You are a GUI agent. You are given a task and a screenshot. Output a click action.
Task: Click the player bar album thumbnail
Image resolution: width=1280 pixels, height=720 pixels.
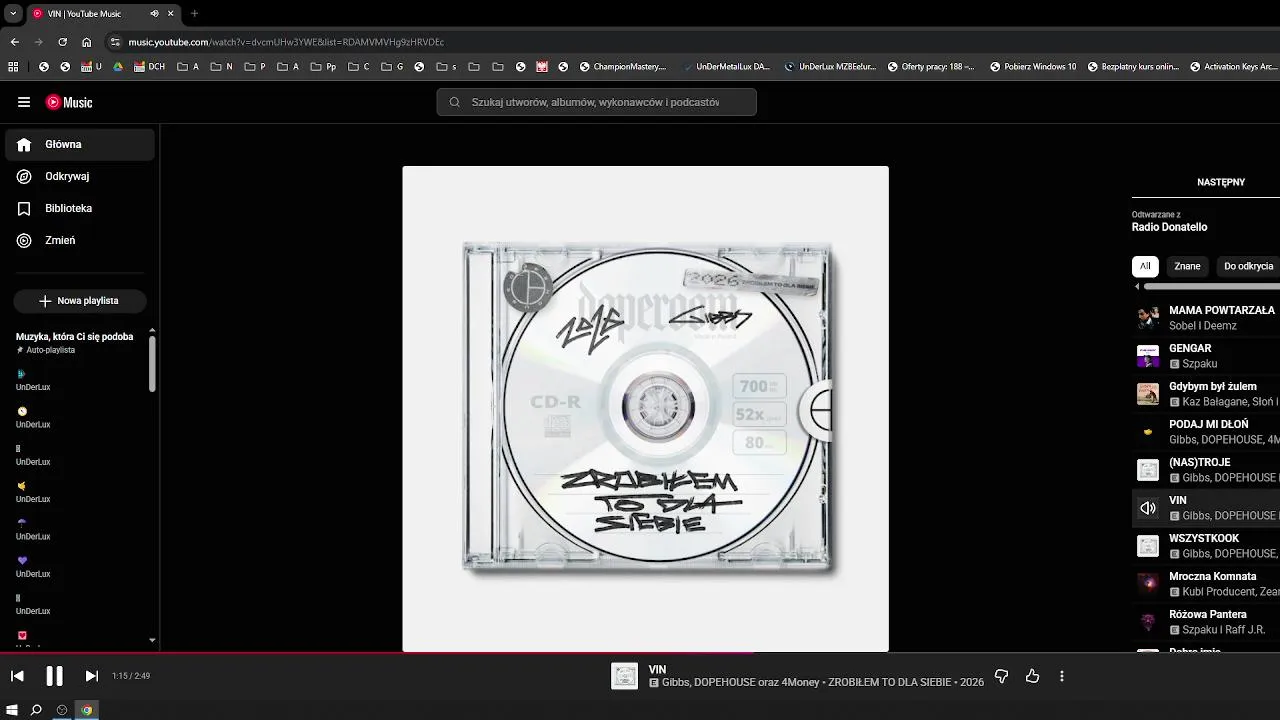coord(624,676)
